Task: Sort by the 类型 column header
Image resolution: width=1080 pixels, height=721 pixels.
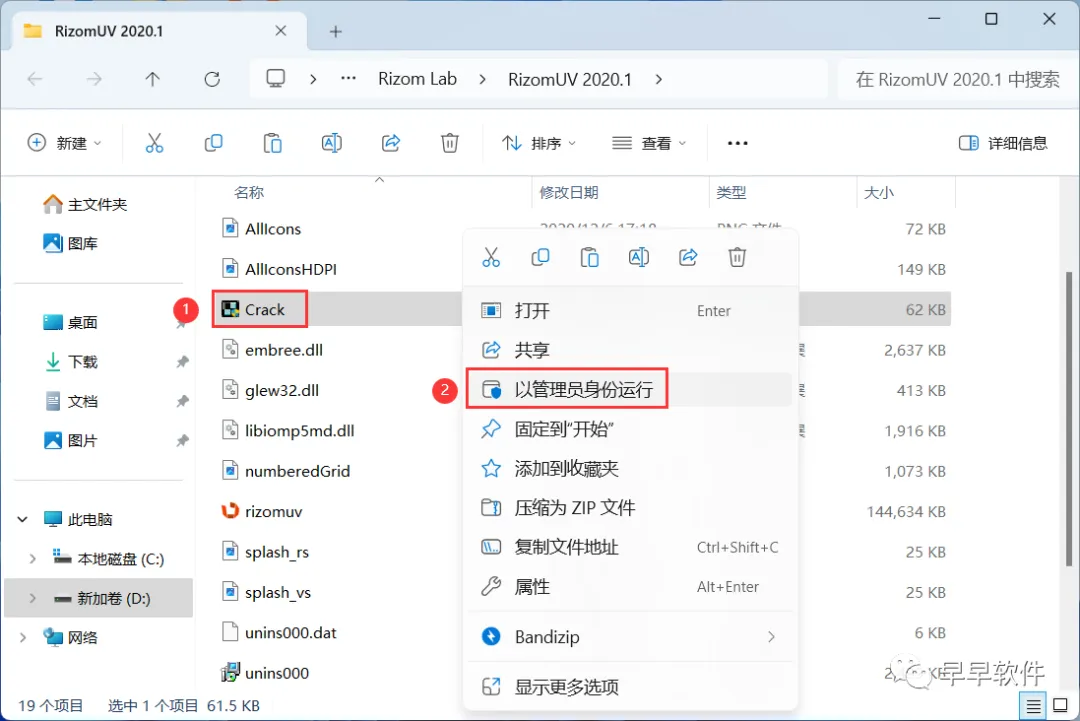Action: click(x=731, y=192)
